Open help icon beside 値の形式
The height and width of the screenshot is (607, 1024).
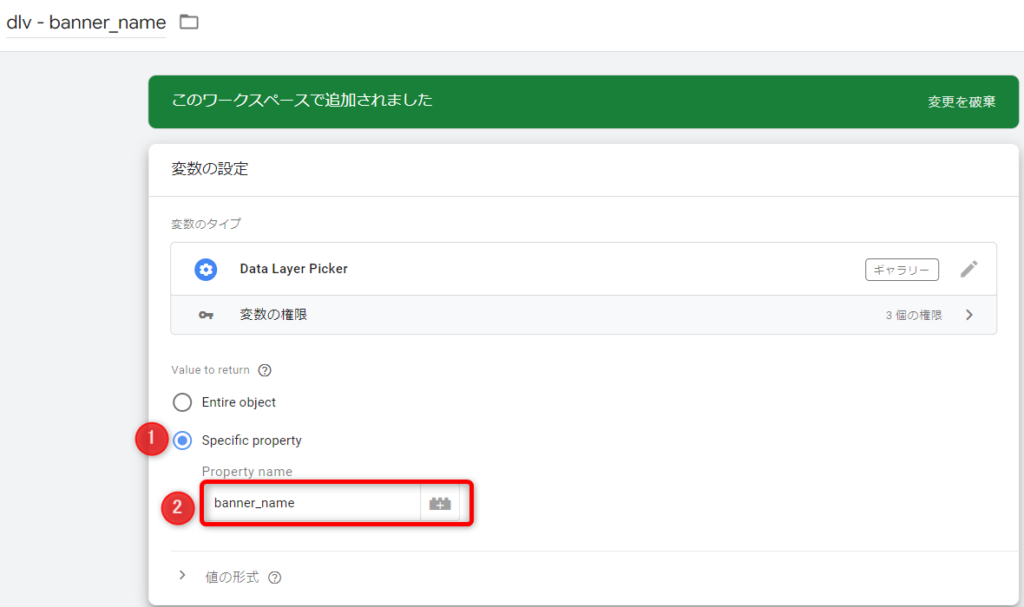pyautogui.click(x=275, y=578)
